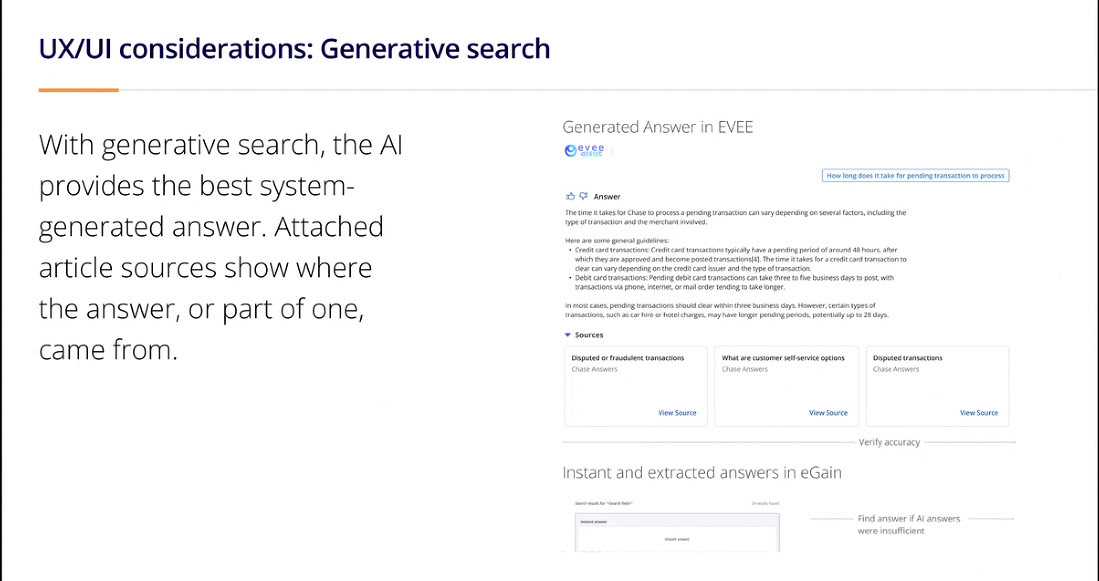View Source for customer self-service options
1099x581 pixels.
tap(828, 413)
